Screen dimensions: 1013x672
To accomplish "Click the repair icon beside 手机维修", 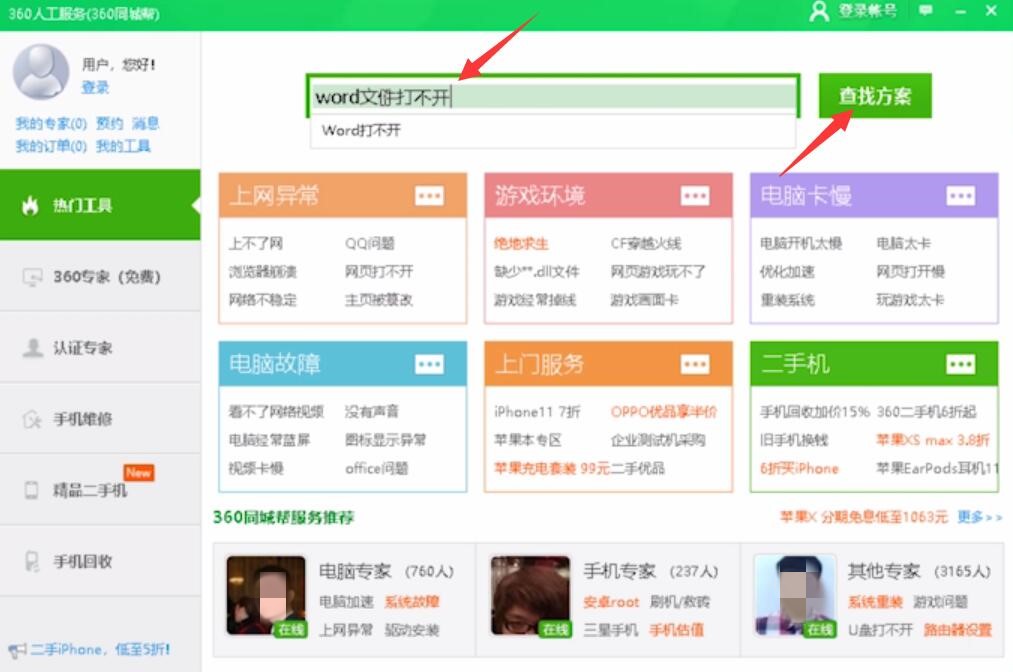I will click(32, 419).
